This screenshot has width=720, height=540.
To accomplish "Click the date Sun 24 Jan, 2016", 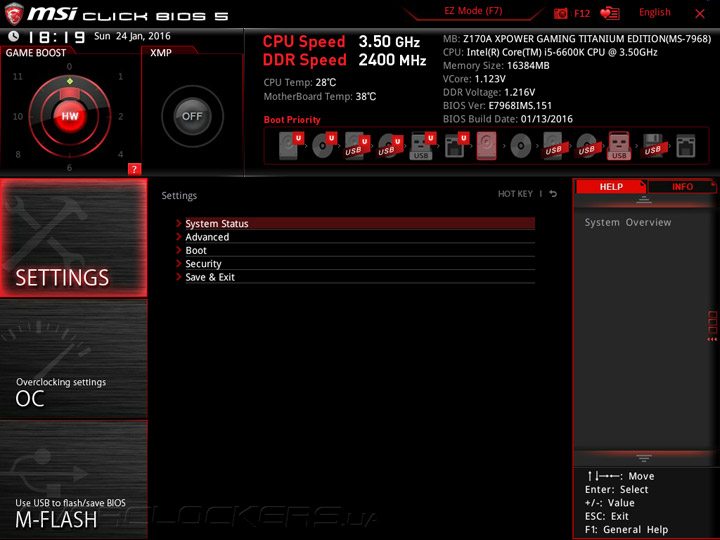I will tap(132, 36).
